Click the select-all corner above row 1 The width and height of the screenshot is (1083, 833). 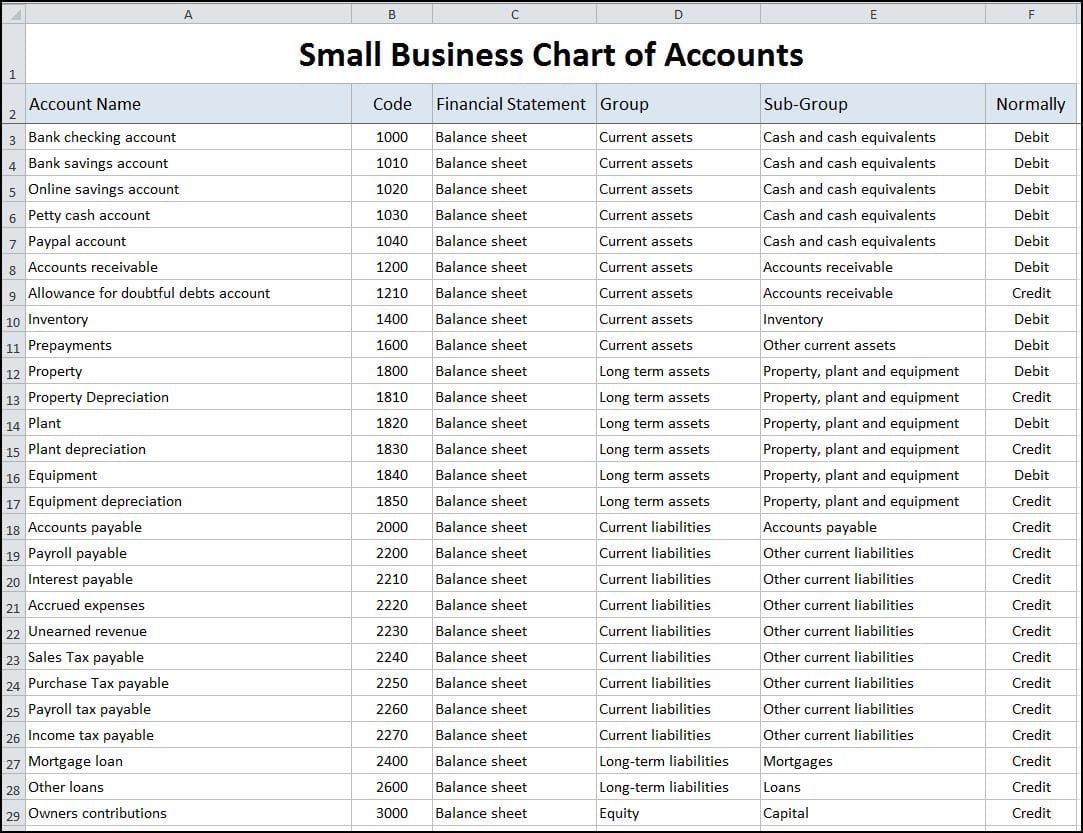(11, 14)
